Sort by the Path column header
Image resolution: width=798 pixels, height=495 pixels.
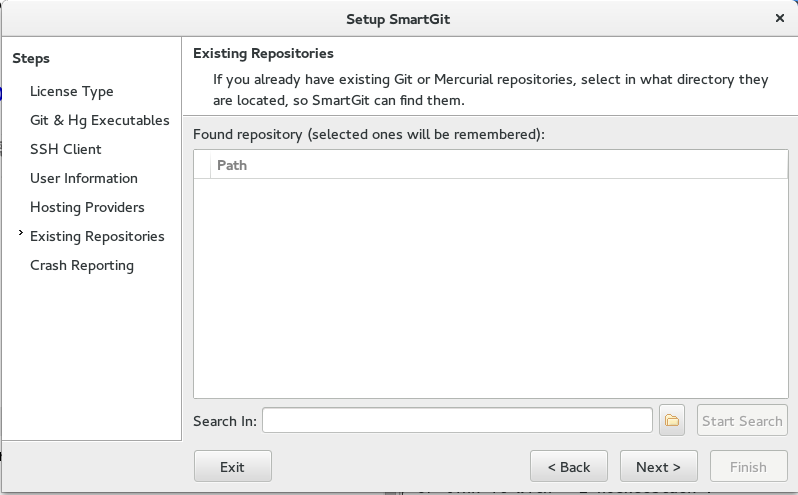pos(499,165)
